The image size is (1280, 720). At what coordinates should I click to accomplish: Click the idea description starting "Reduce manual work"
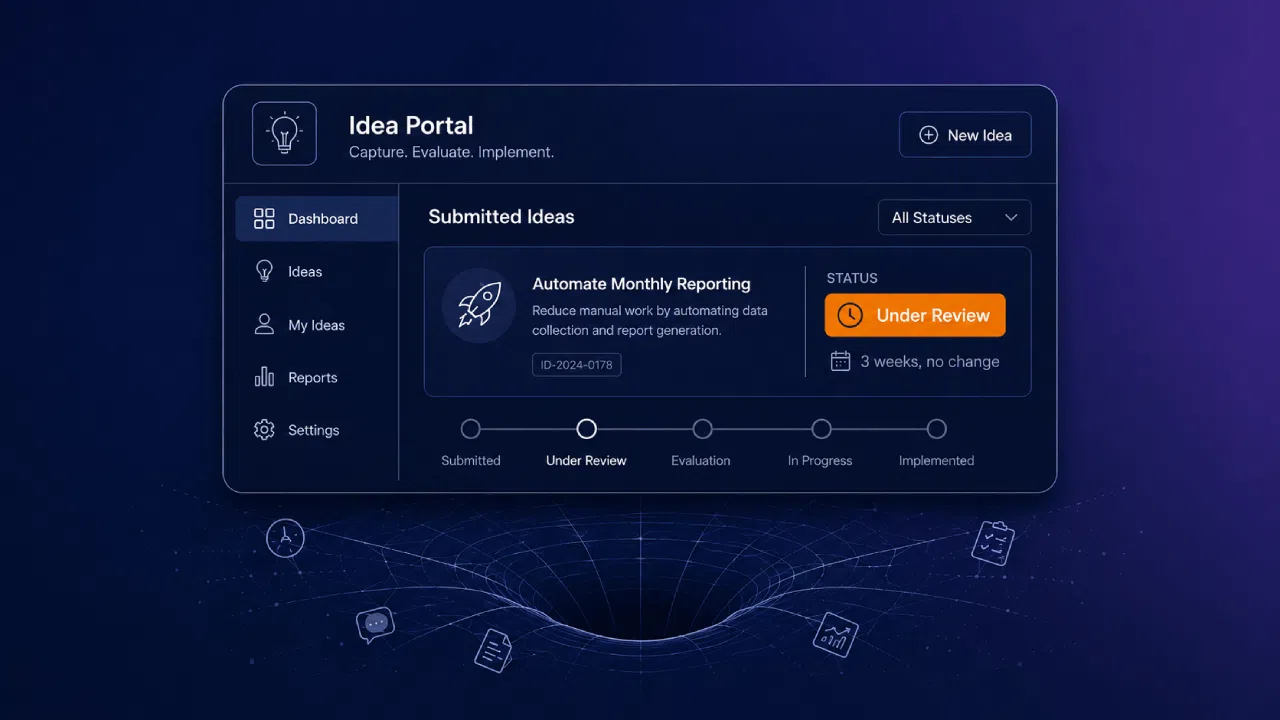click(650, 320)
